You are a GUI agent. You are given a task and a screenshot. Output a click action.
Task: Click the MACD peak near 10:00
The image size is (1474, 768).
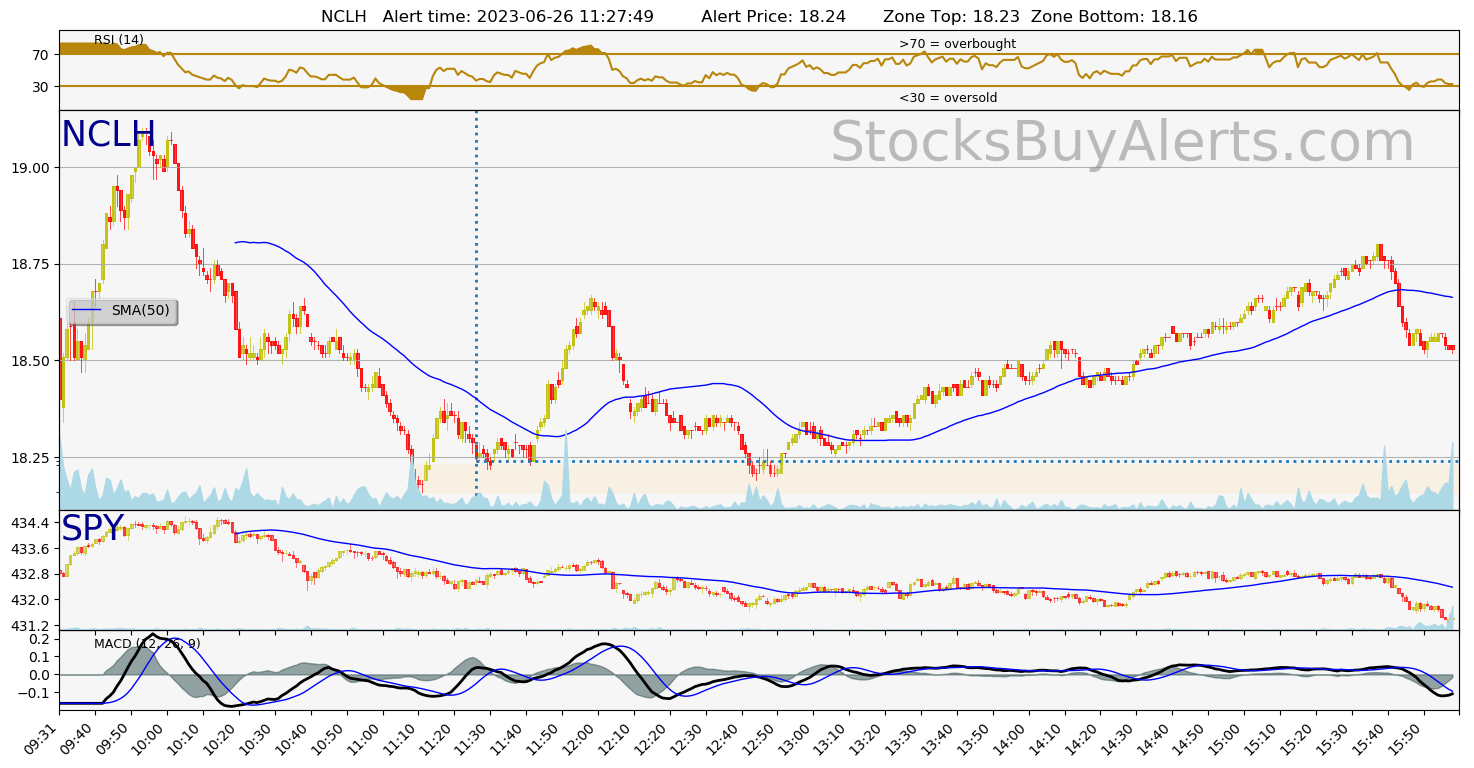click(152, 636)
